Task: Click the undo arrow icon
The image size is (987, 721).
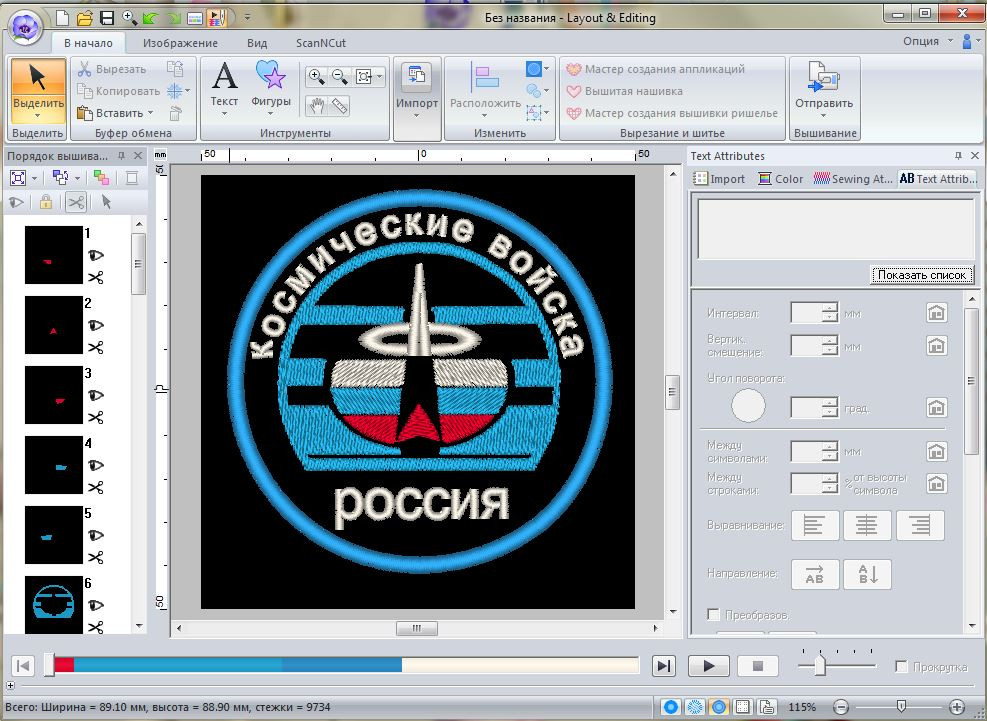Action: 150,18
